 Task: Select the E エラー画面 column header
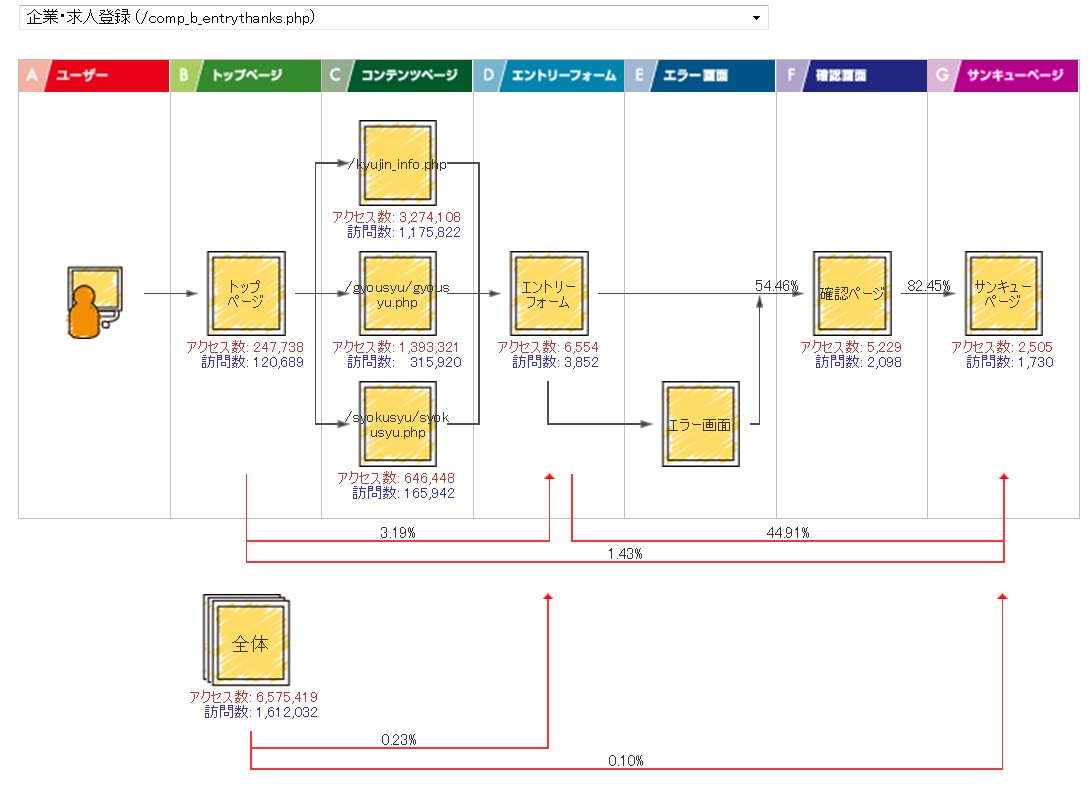(700, 76)
